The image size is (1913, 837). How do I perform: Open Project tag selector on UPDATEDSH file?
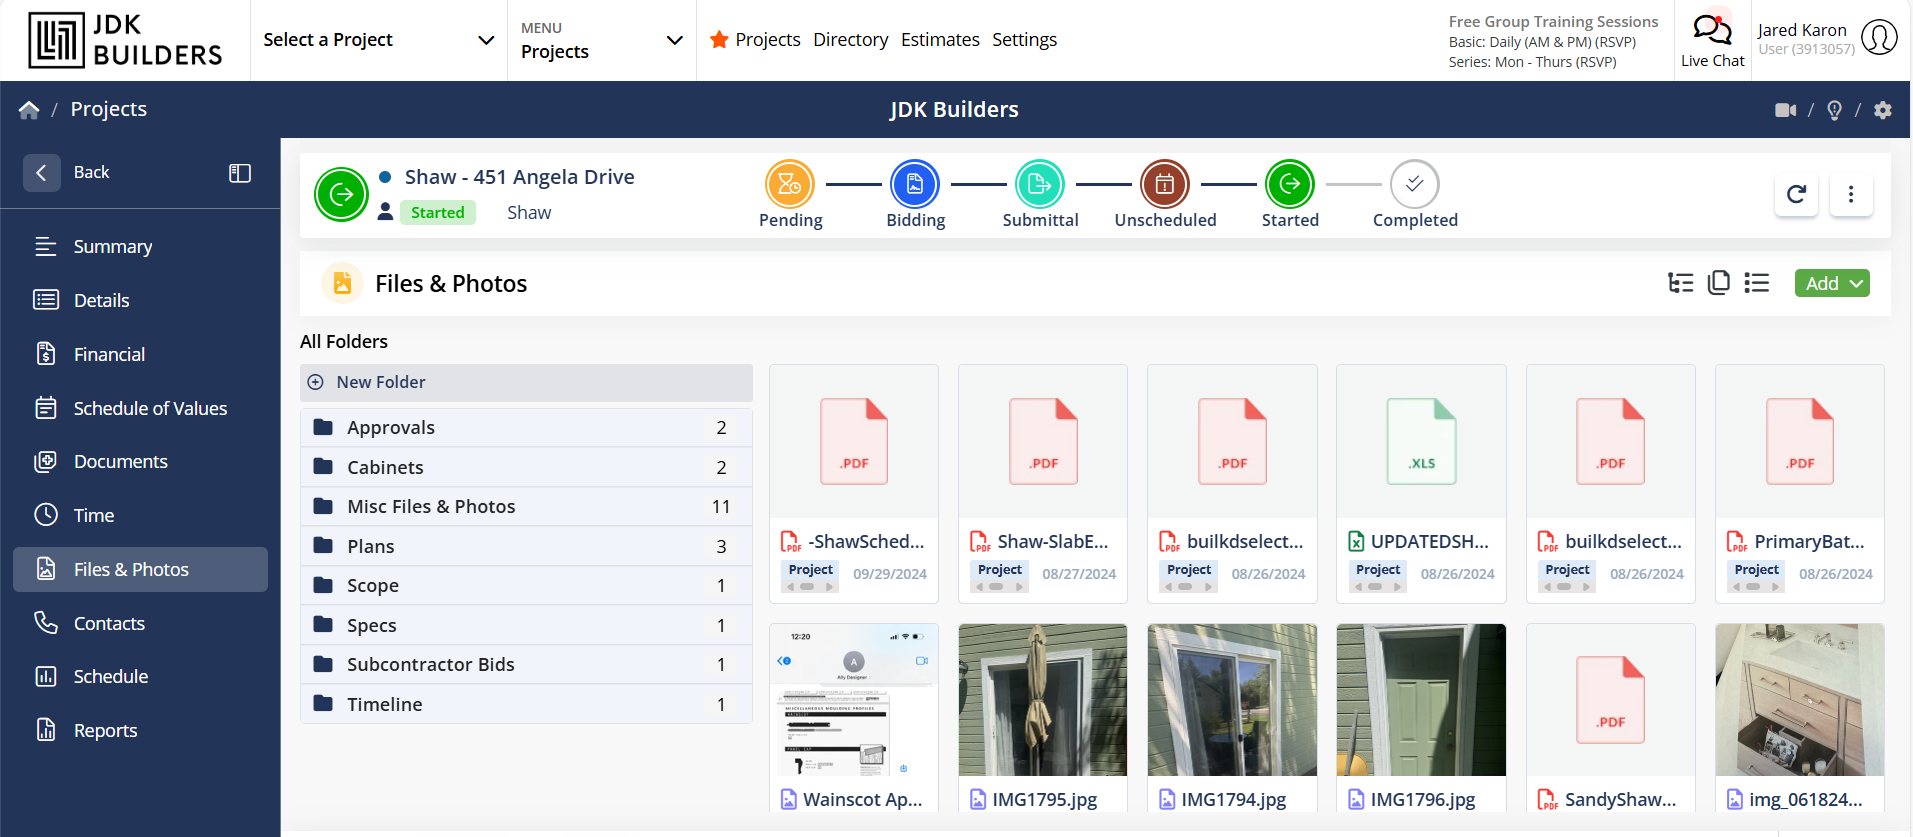(x=1378, y=575)
